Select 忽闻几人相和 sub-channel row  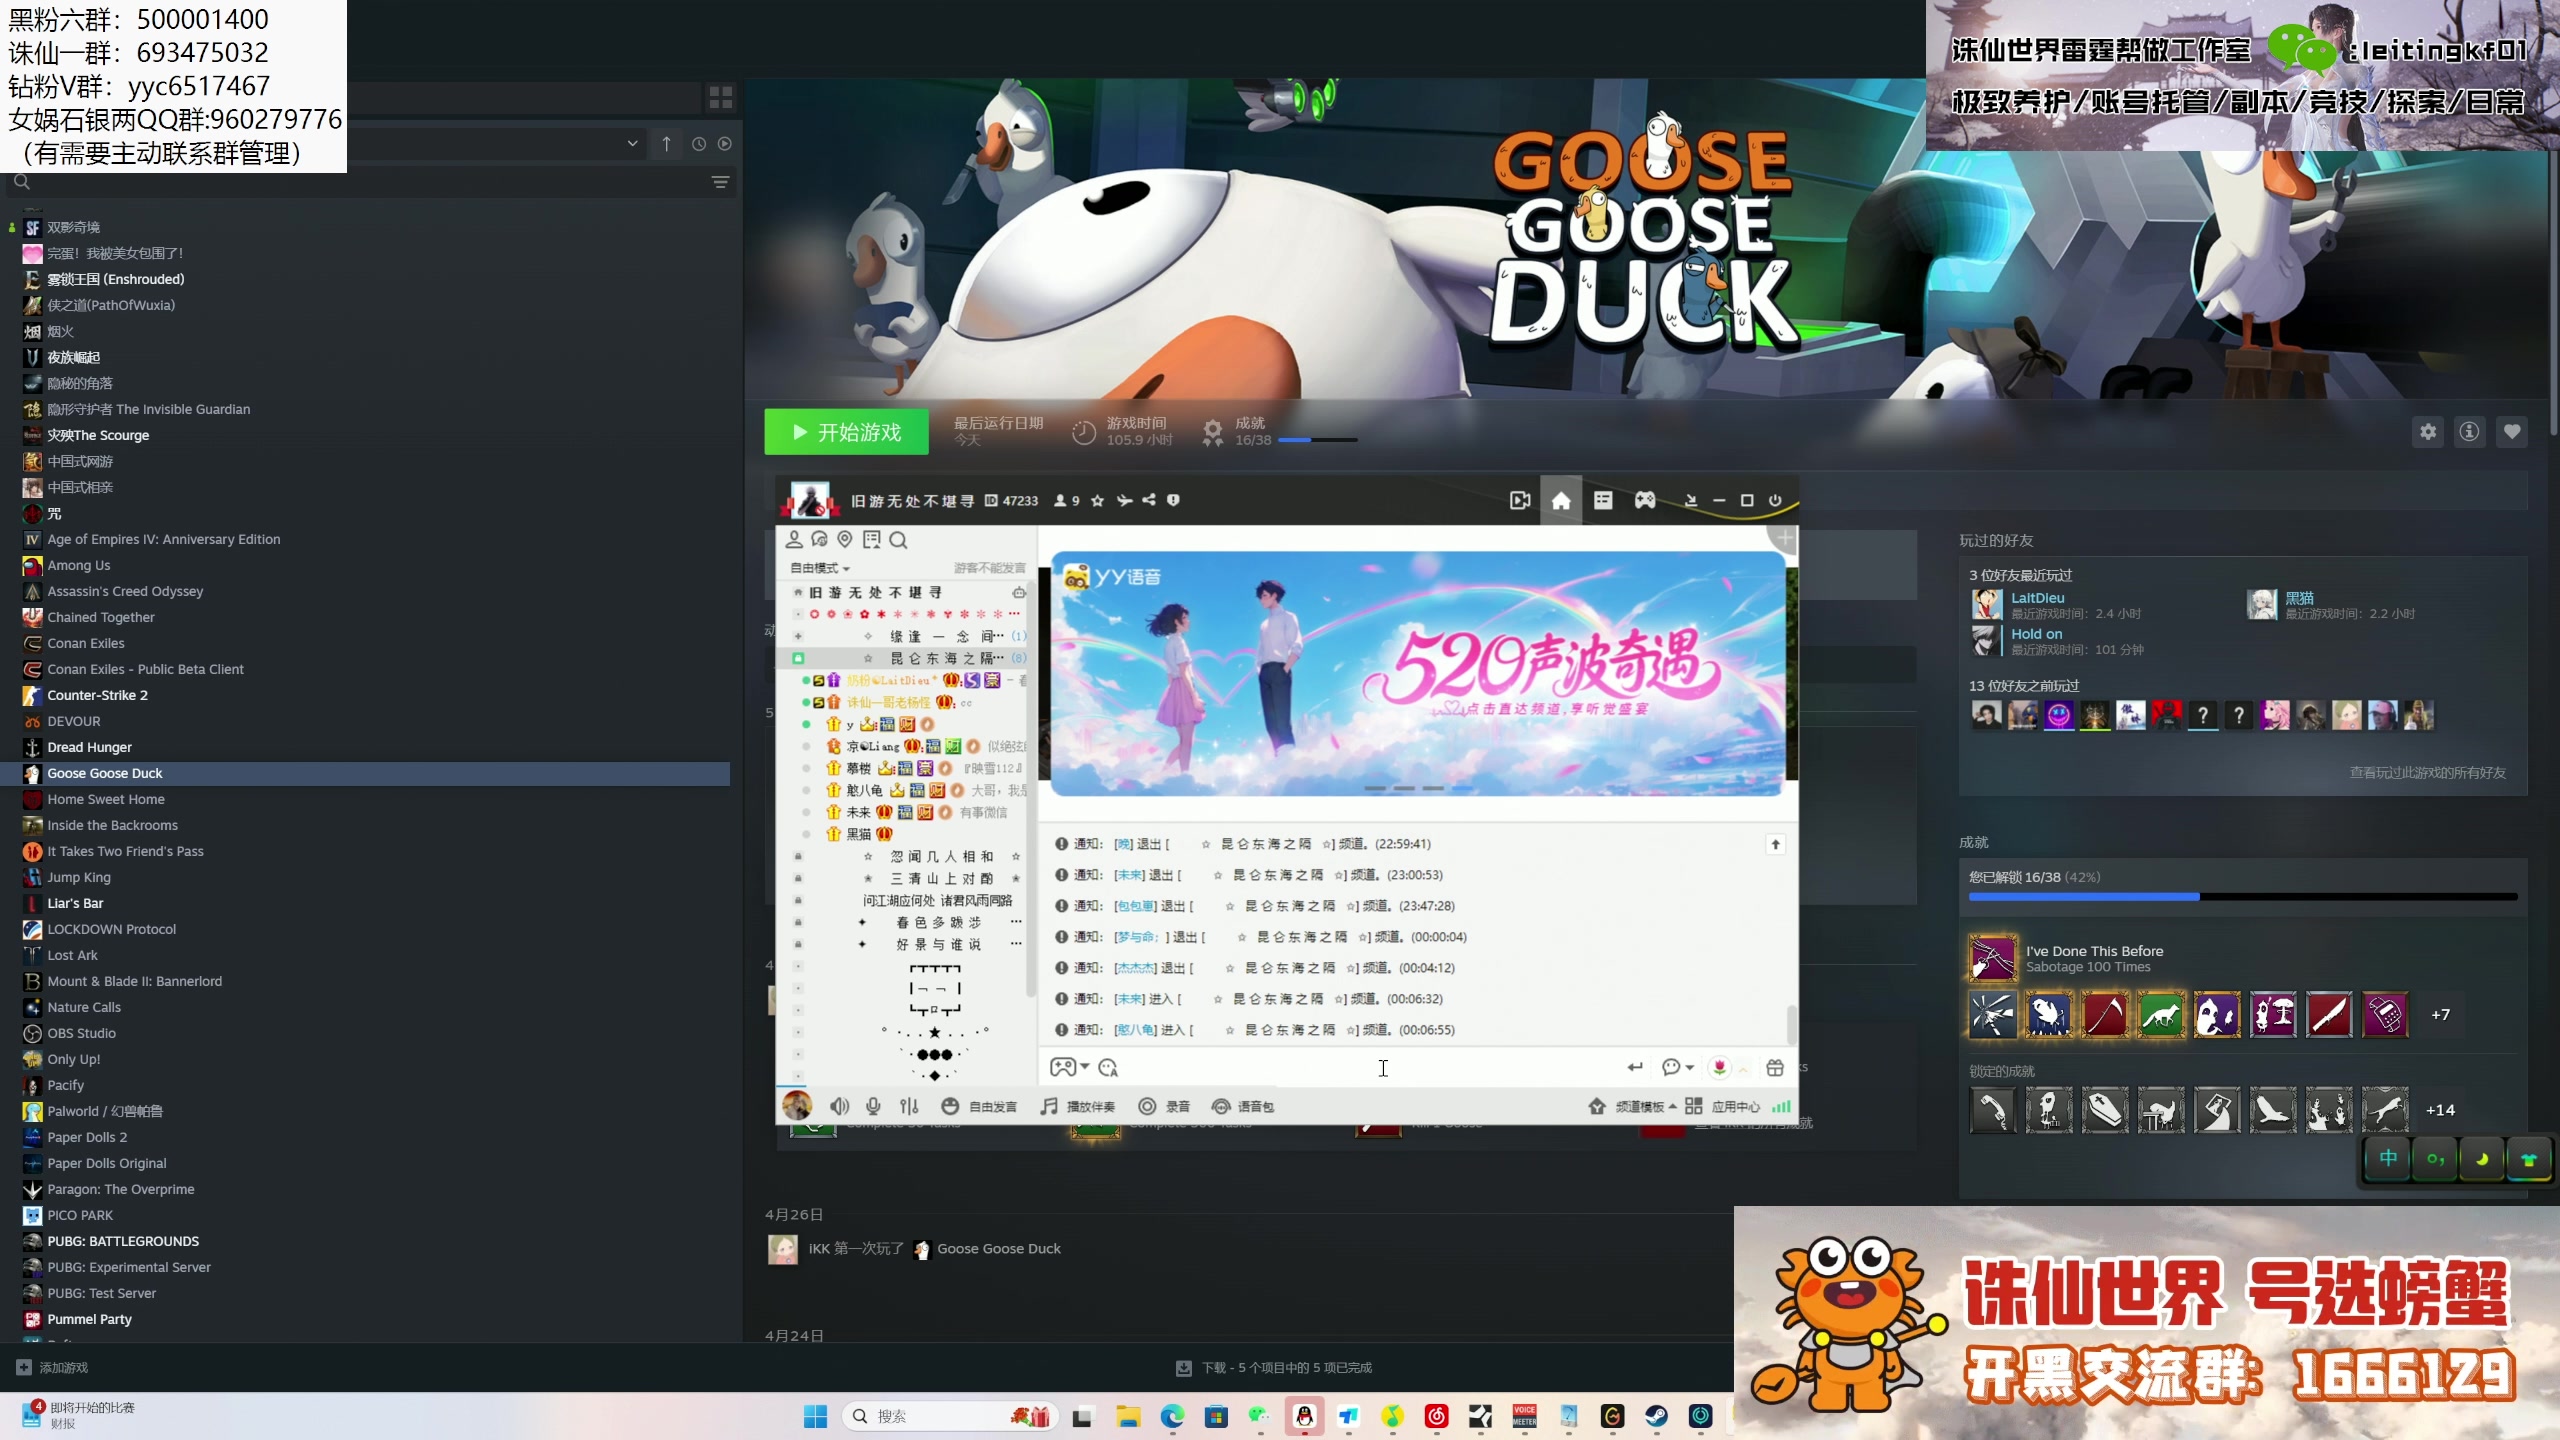905,856
